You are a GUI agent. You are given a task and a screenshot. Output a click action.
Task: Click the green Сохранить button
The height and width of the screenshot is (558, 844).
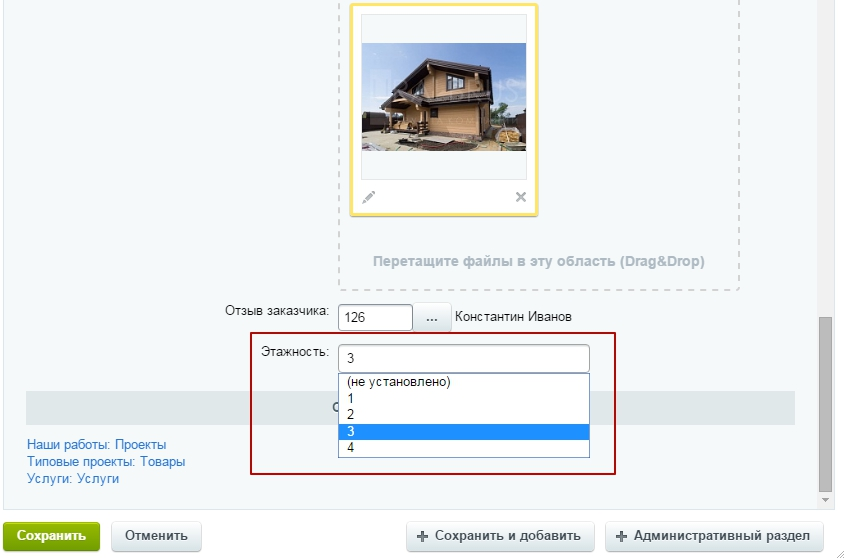point(52,536)
